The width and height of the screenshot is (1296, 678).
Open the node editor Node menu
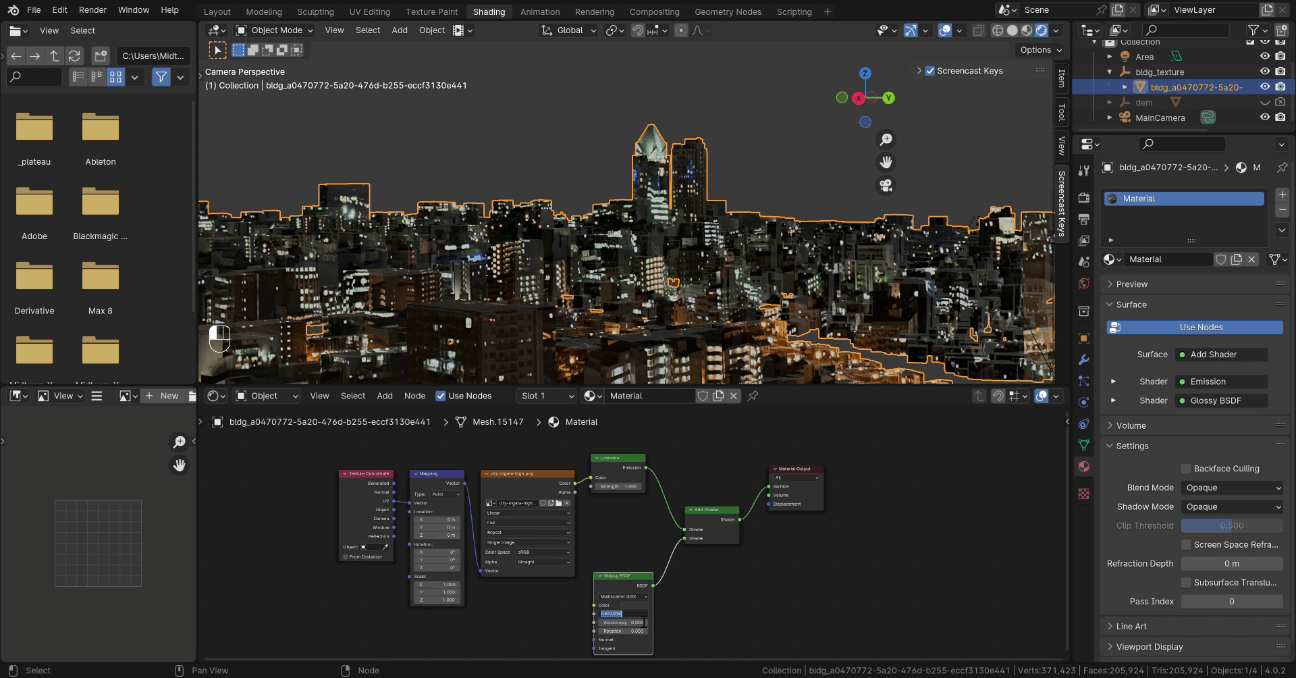click(x=414, y=396)
